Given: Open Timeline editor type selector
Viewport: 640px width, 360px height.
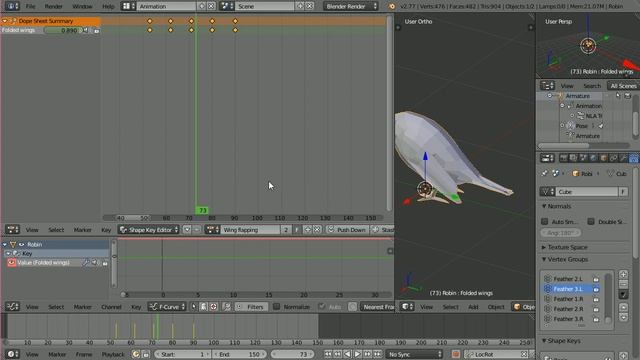Looking at the screenshot, I should point(12,354).
